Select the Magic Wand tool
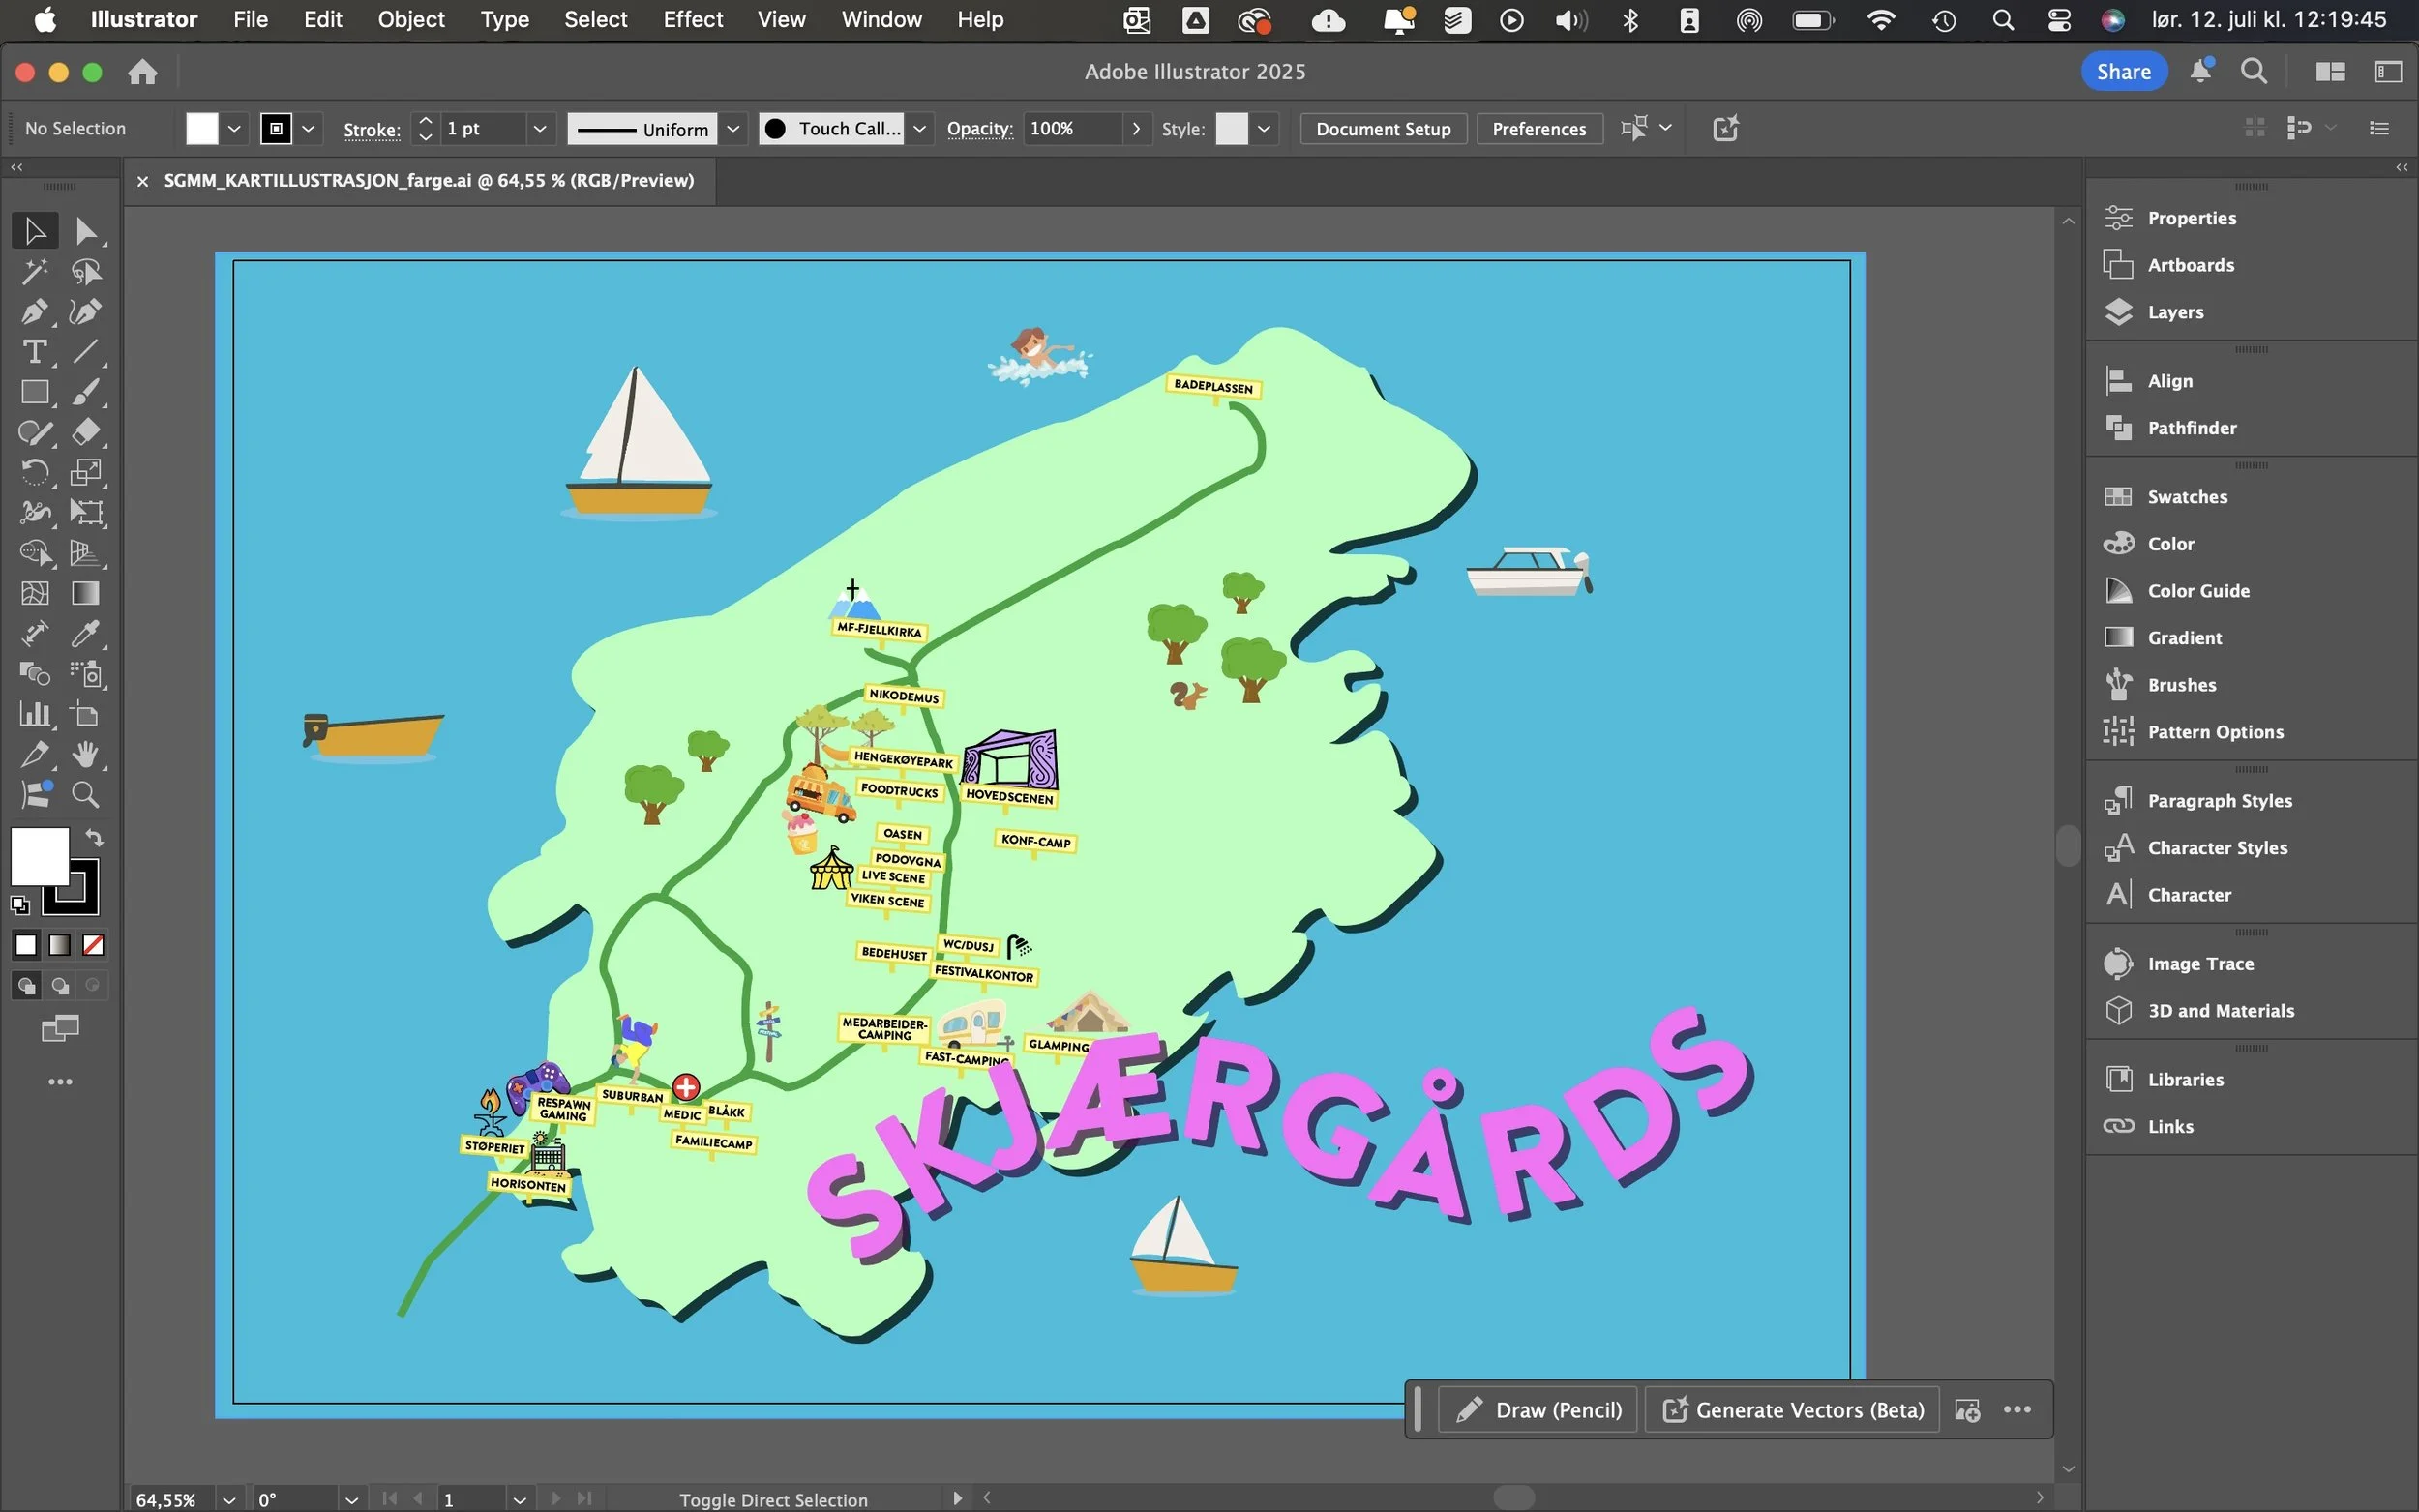The image size is (2419, 1512). pos(33,272)
